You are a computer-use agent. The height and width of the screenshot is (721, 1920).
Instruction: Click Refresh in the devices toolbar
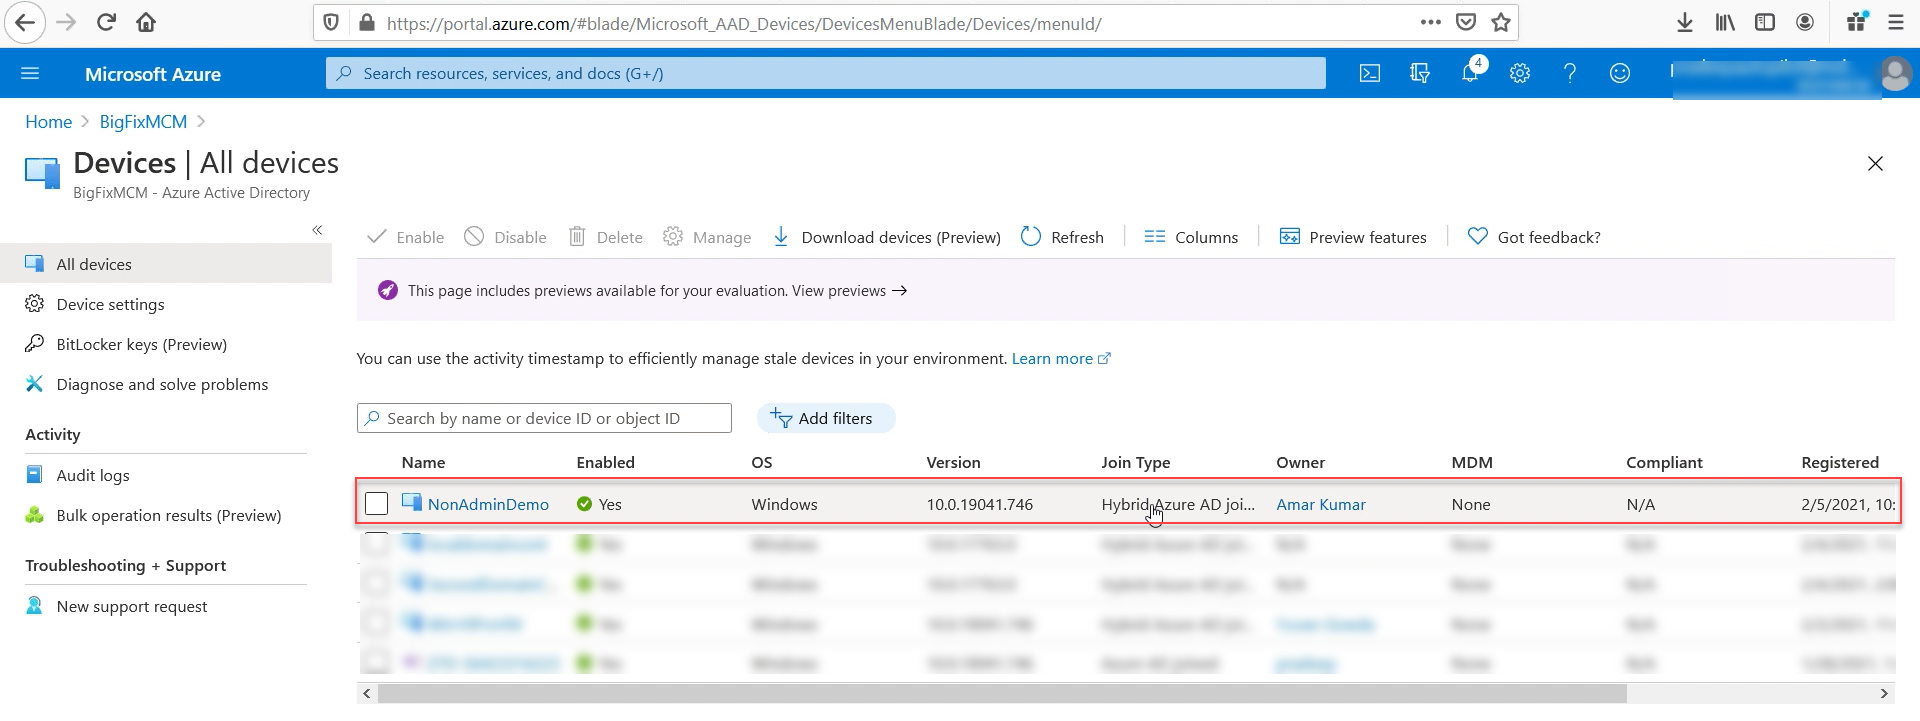(1062, 237)
